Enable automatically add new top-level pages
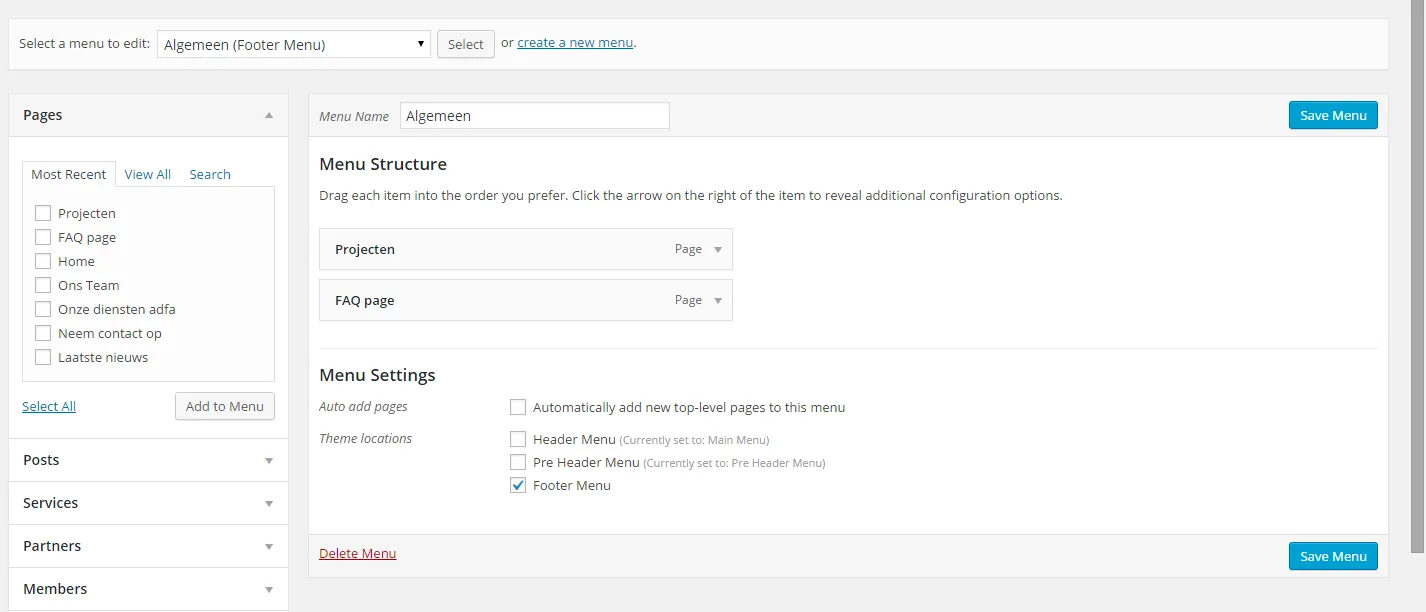The width and height of the screenshot is (1426, 612). (518, 407)
